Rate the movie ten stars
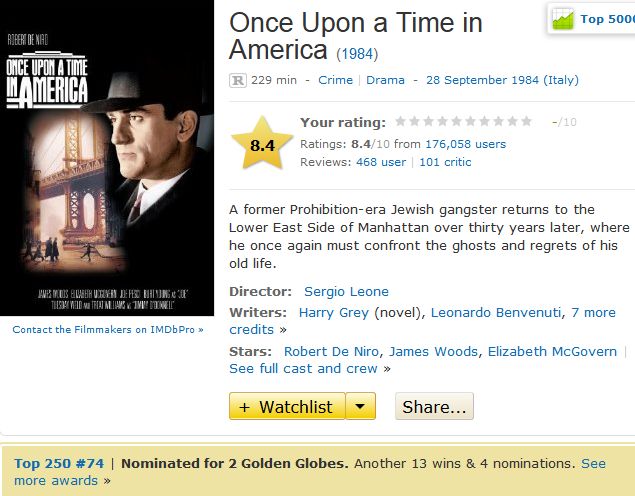Image resolution: width=635 pixels, height=496 pixels. 527,122
